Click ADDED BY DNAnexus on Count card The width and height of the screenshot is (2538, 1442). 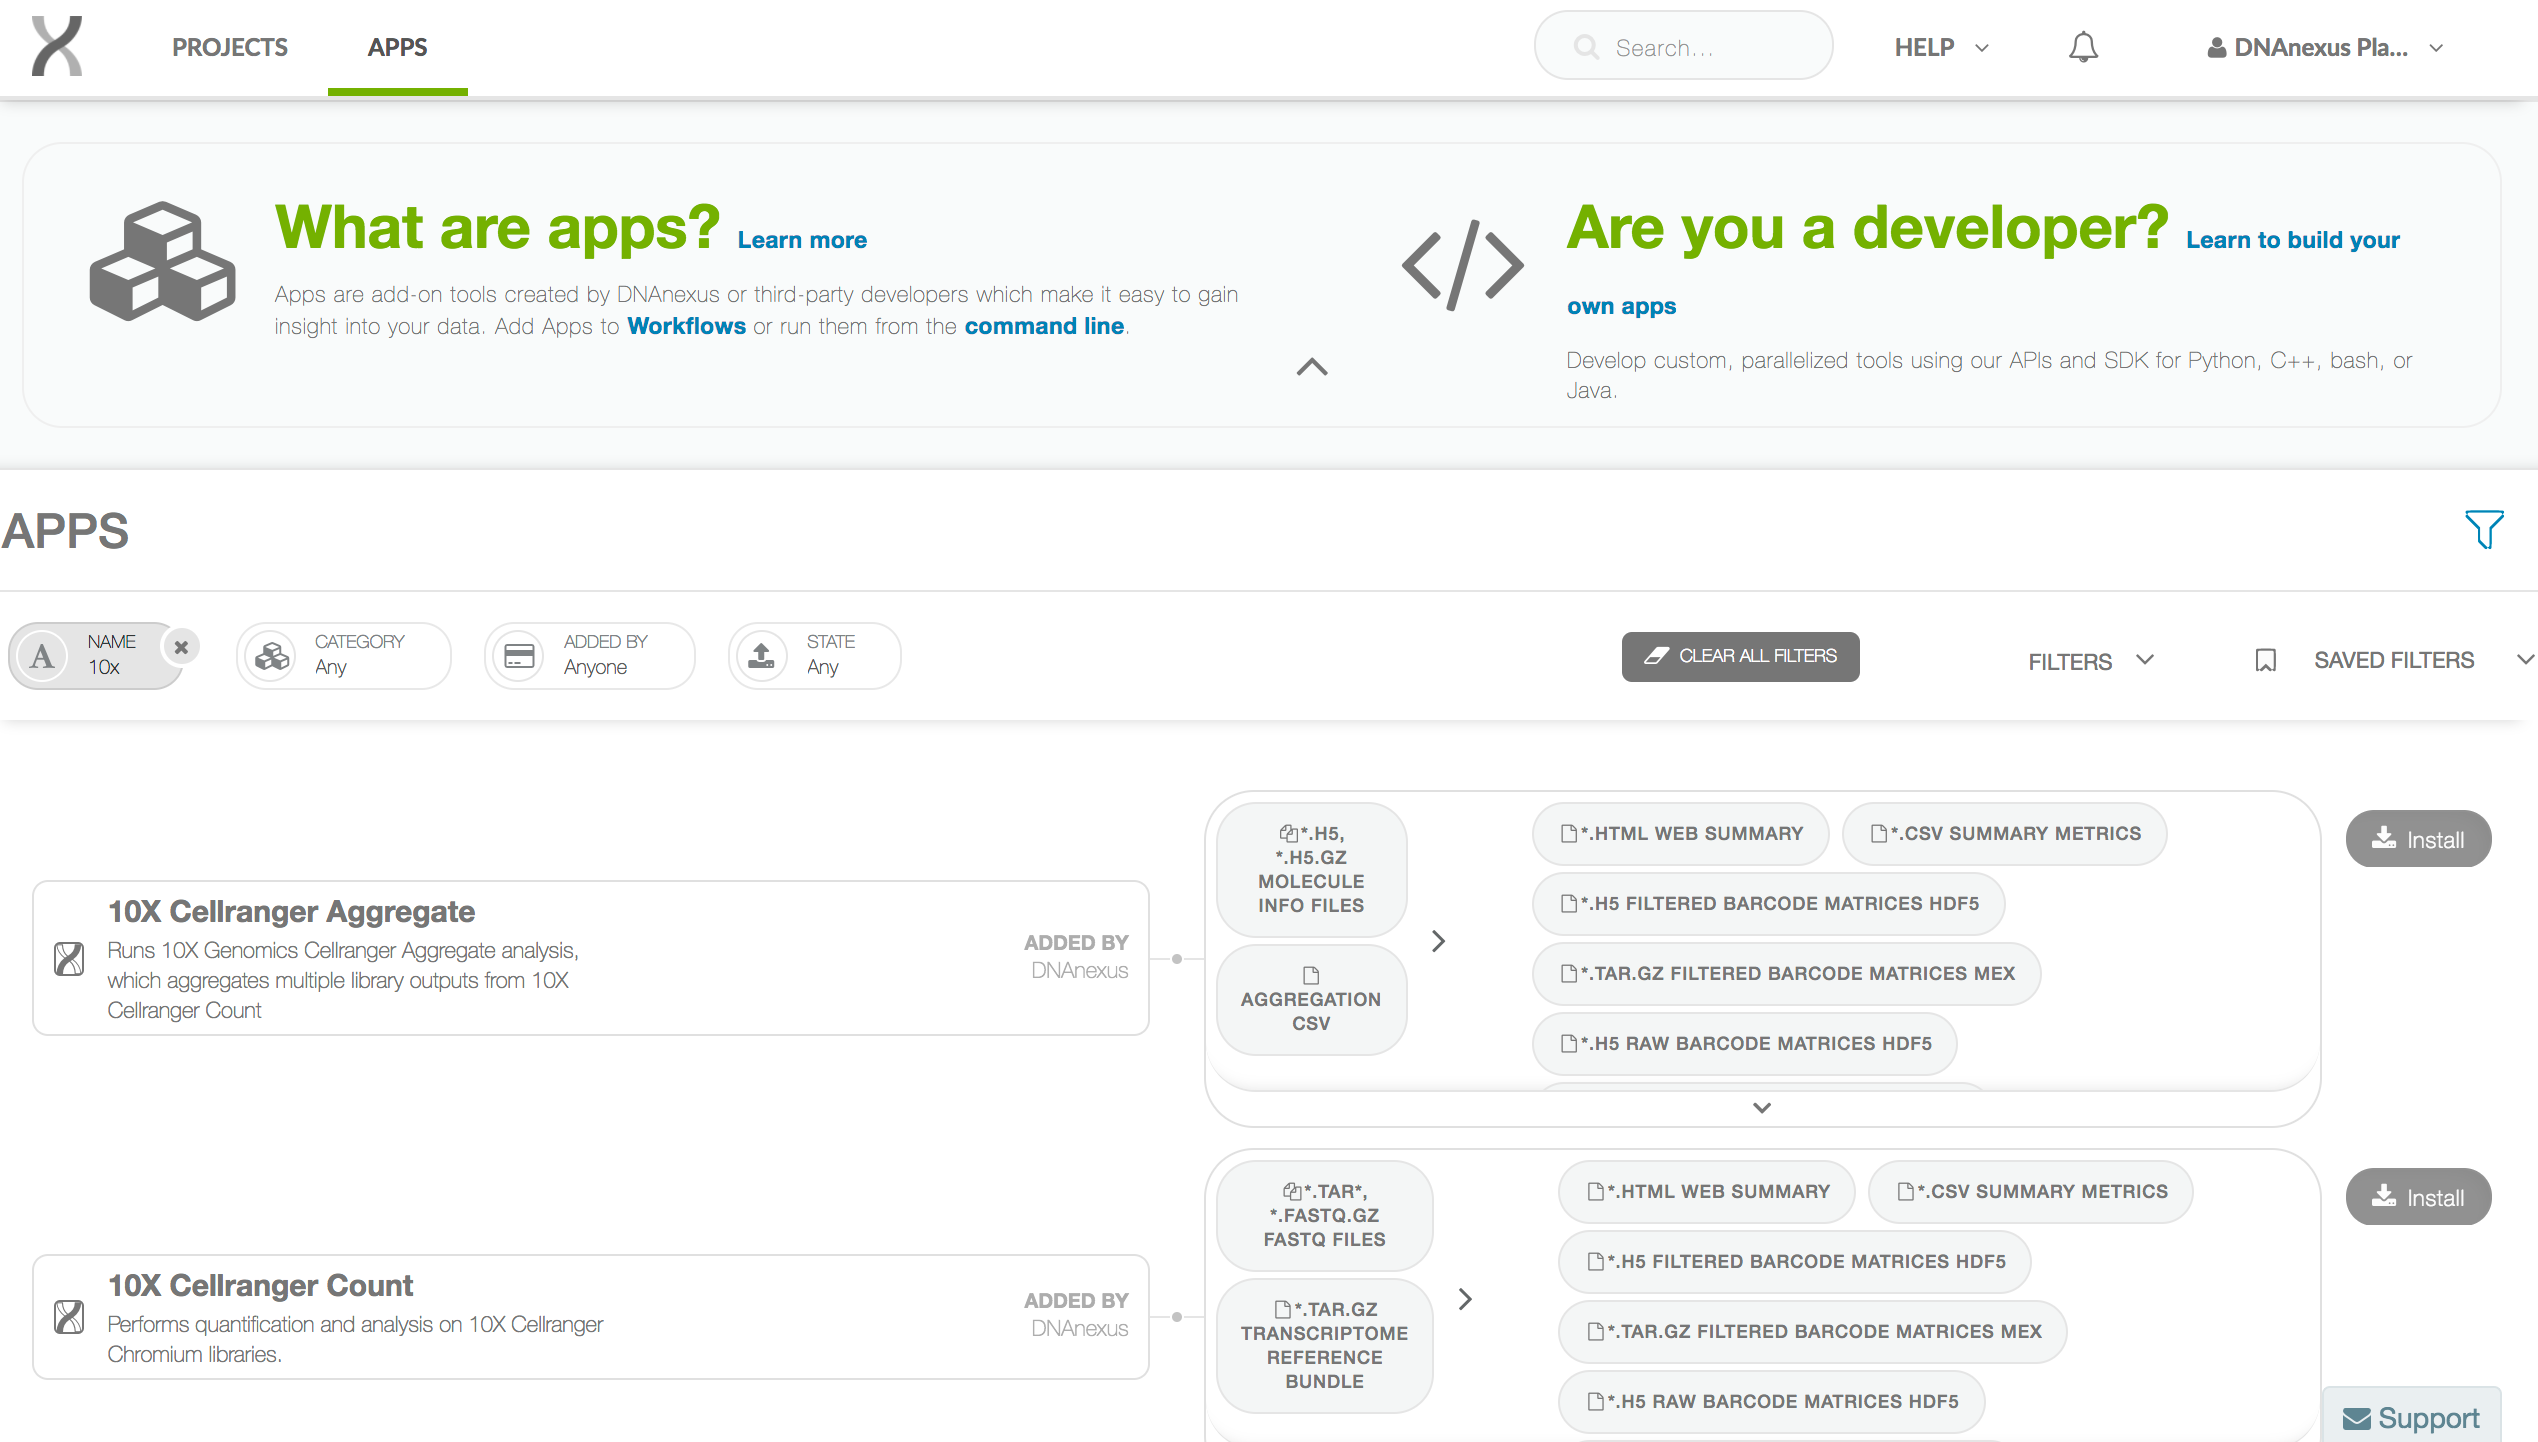(1077, 1315)
